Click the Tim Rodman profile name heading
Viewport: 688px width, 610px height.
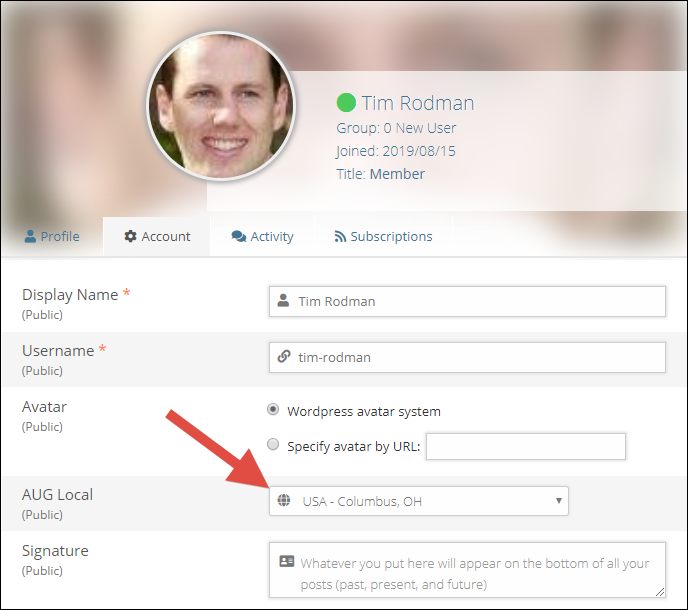pyautogui.click(x=418, y=103)
